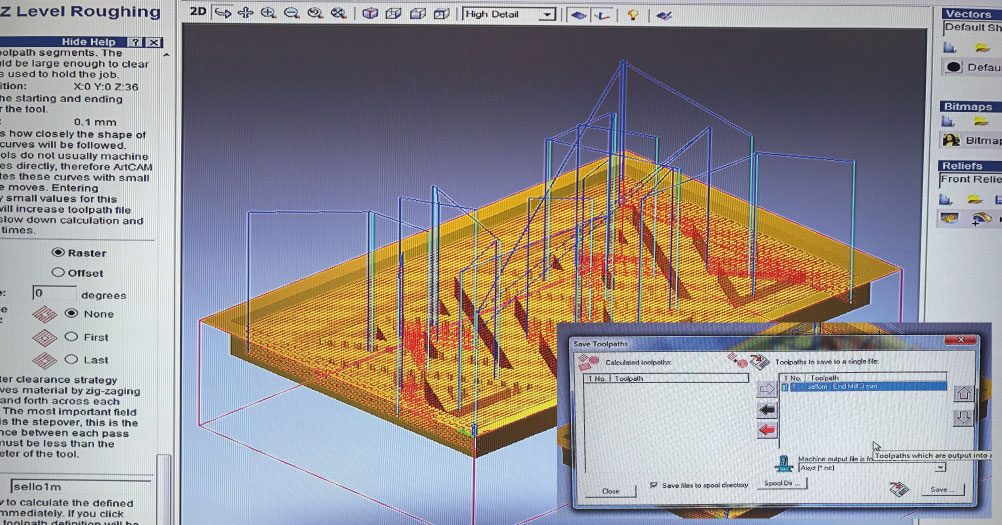
Task: Click the add relief icon with plus
Action: [980, 220]
